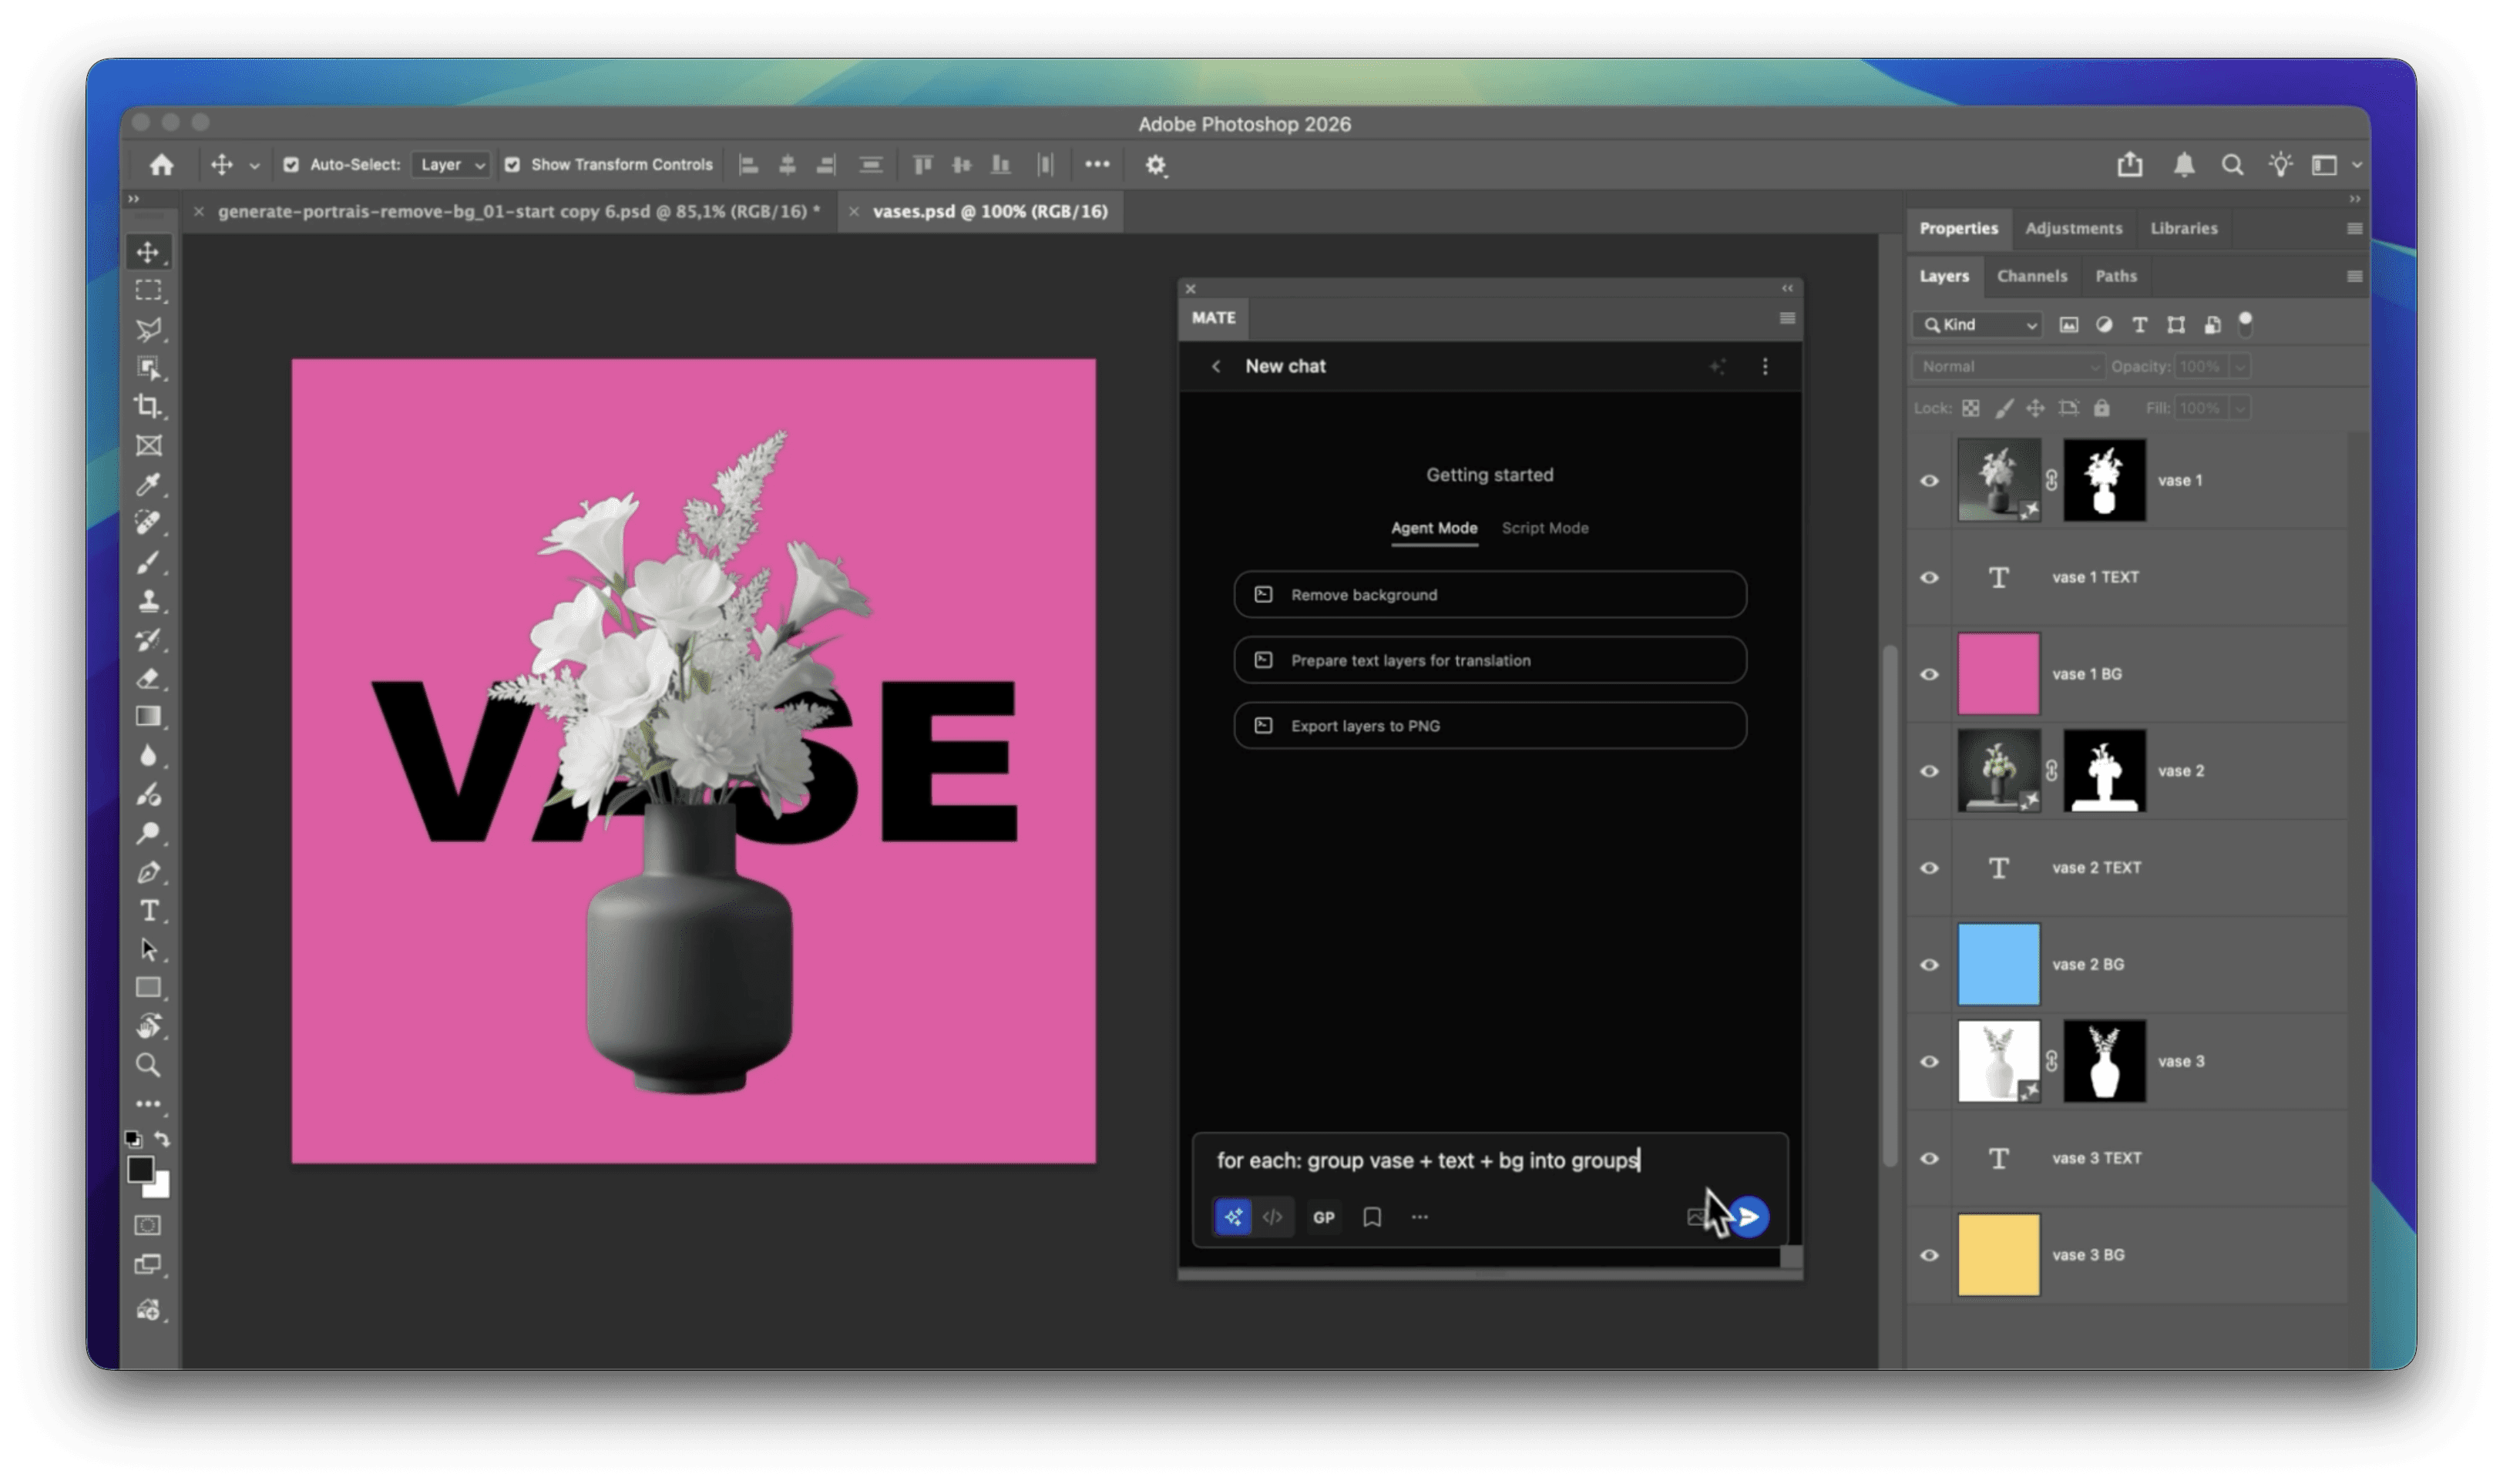
Task: Switch to the Channels tab
Action: [2033, 276]
